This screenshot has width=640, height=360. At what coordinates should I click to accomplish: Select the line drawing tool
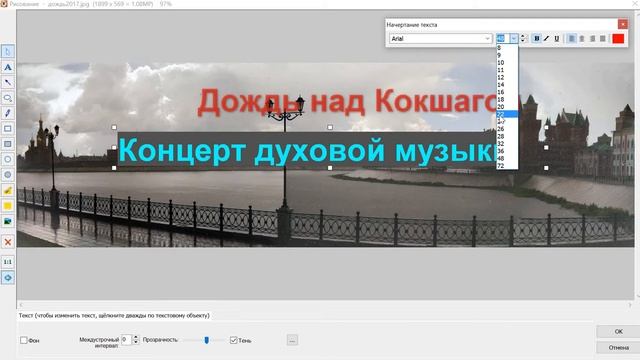click(x=8, y=82)
